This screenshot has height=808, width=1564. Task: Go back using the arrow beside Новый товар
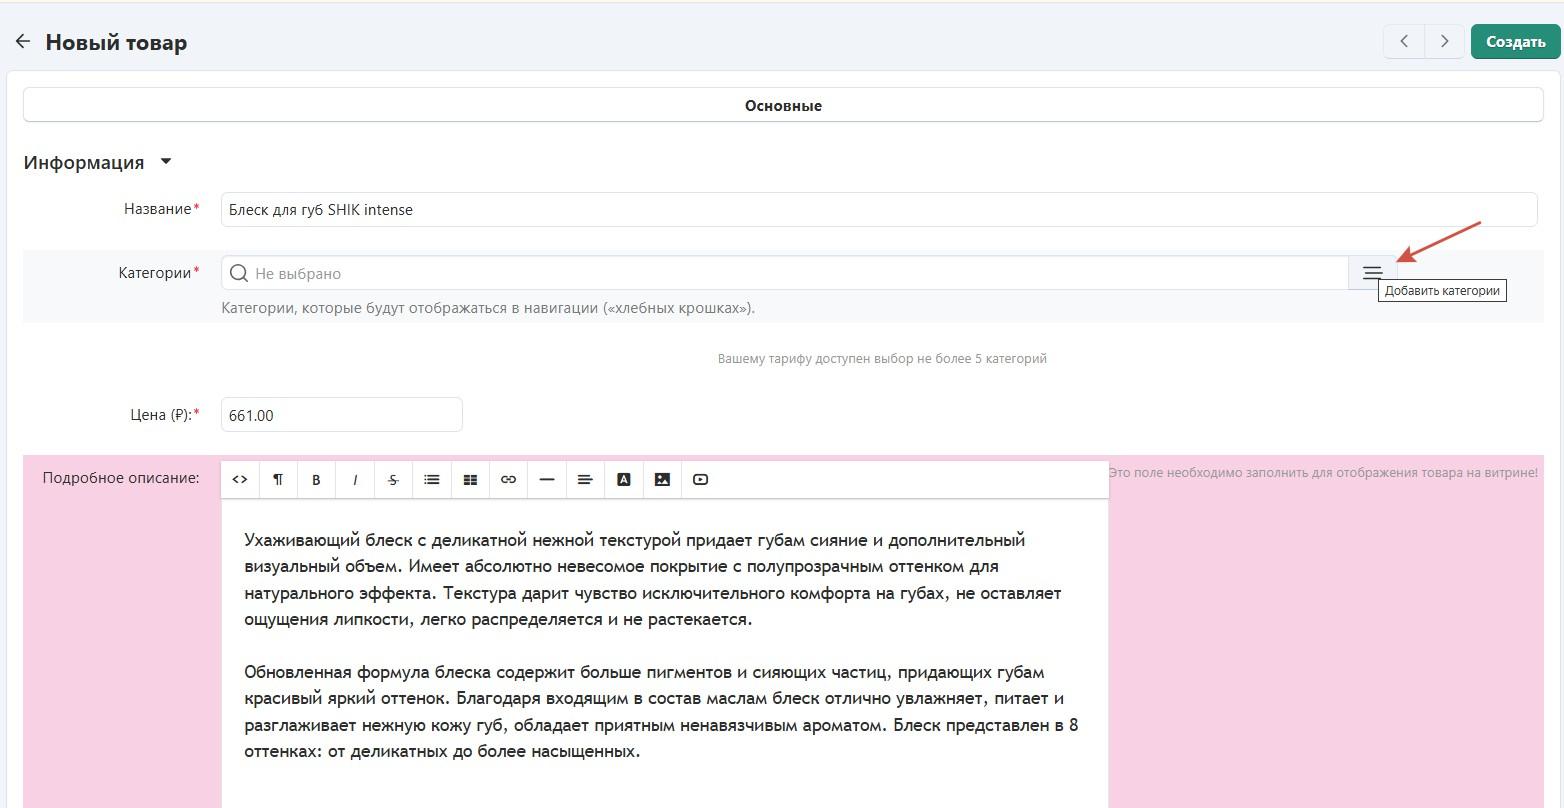22,42
